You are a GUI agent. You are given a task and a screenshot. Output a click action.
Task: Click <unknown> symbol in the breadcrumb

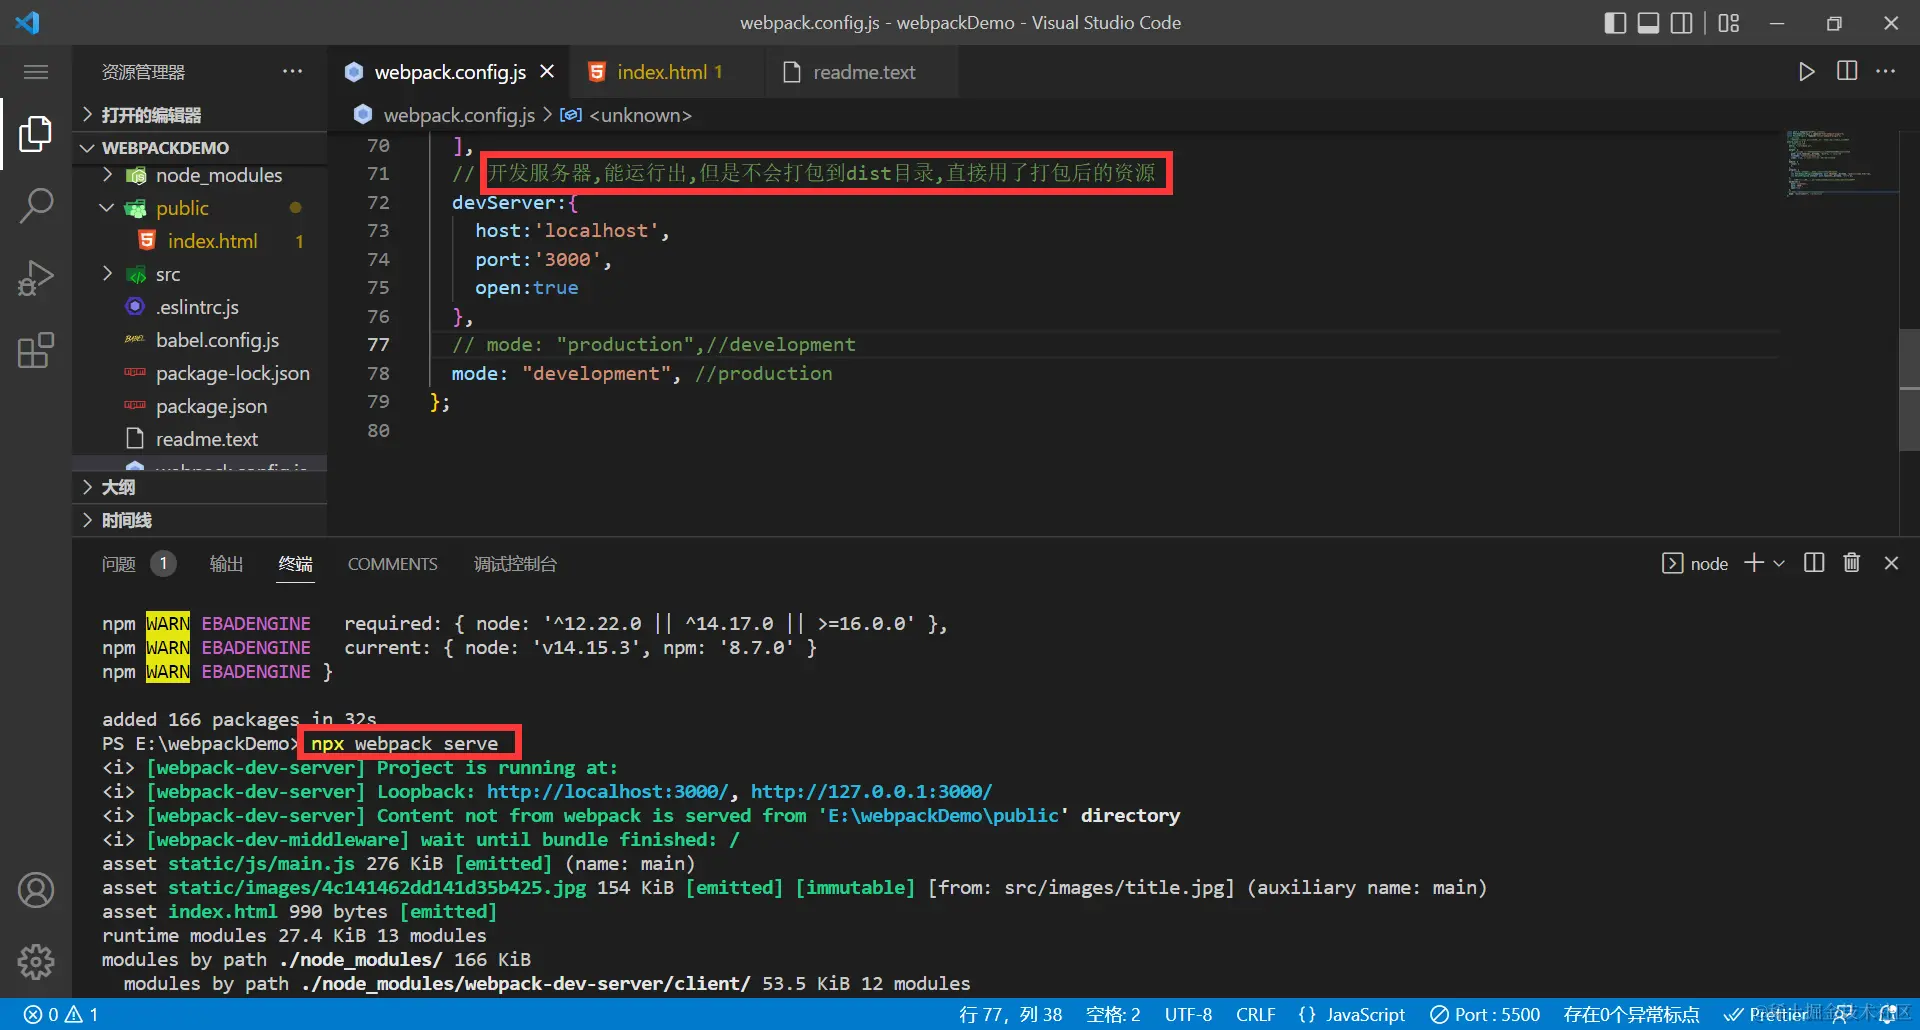(640, 115)
